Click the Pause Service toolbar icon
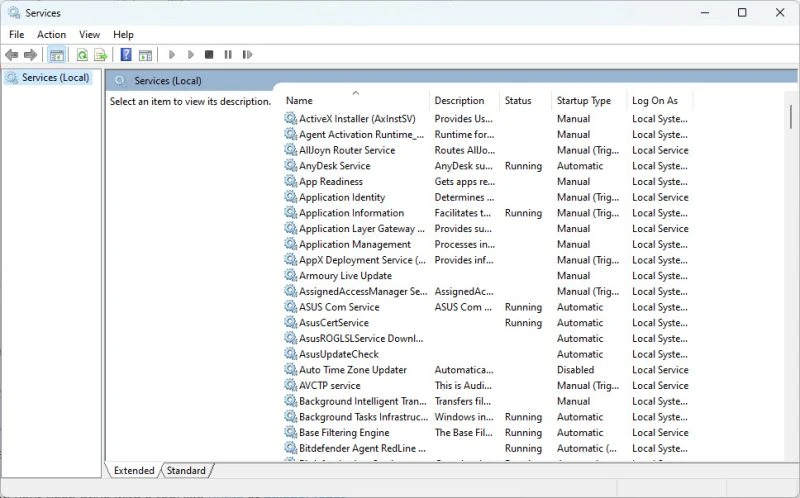The height and width of the screenshot is (498, 800). 228,55
